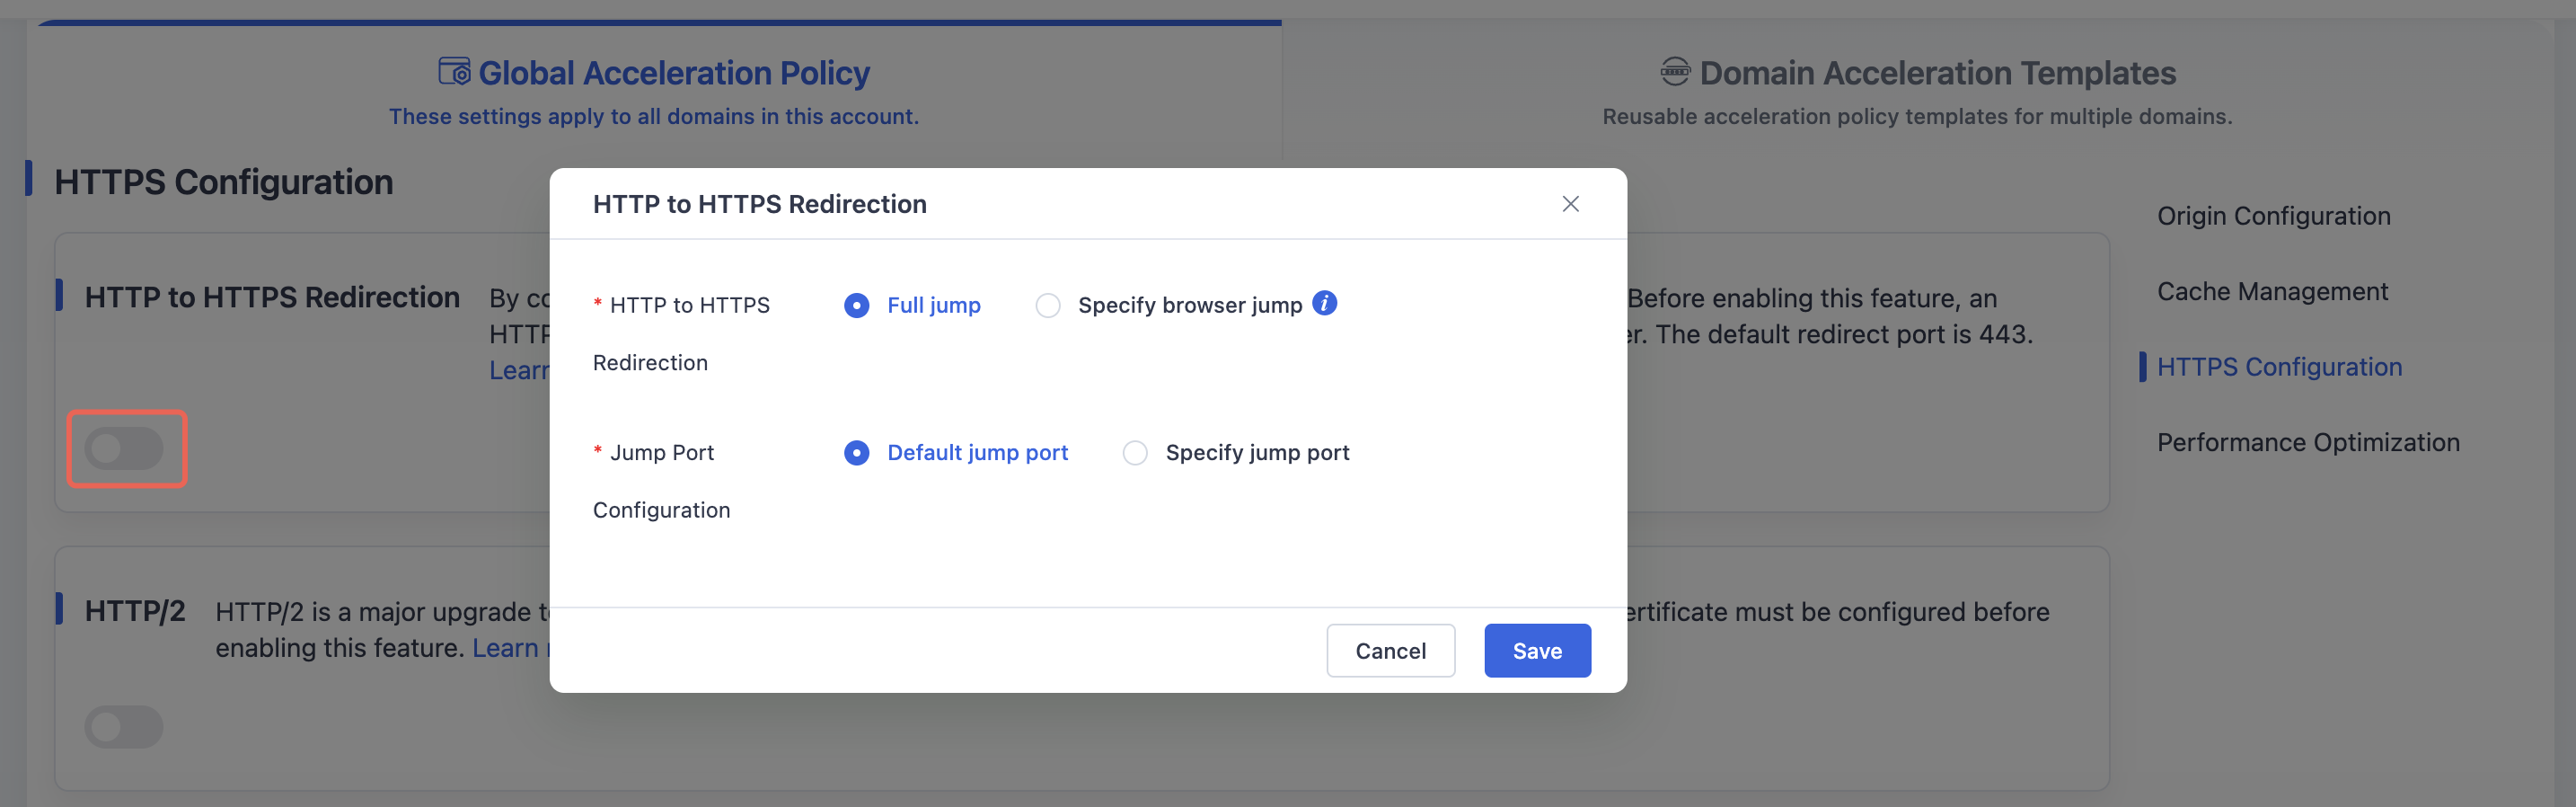
Task: Jump to Performance Optimization section
Action: (2308, 443)
